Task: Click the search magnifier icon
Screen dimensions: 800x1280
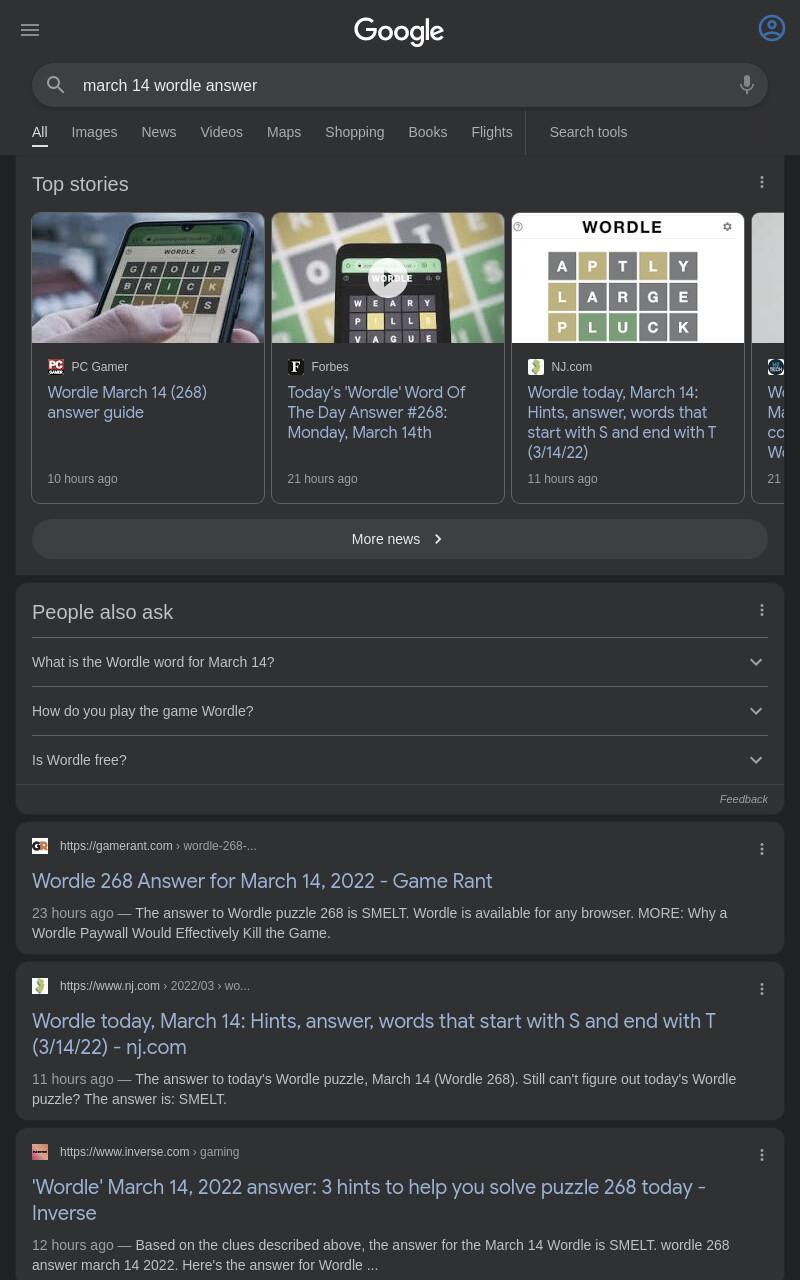Action: (x=56, y=85)
